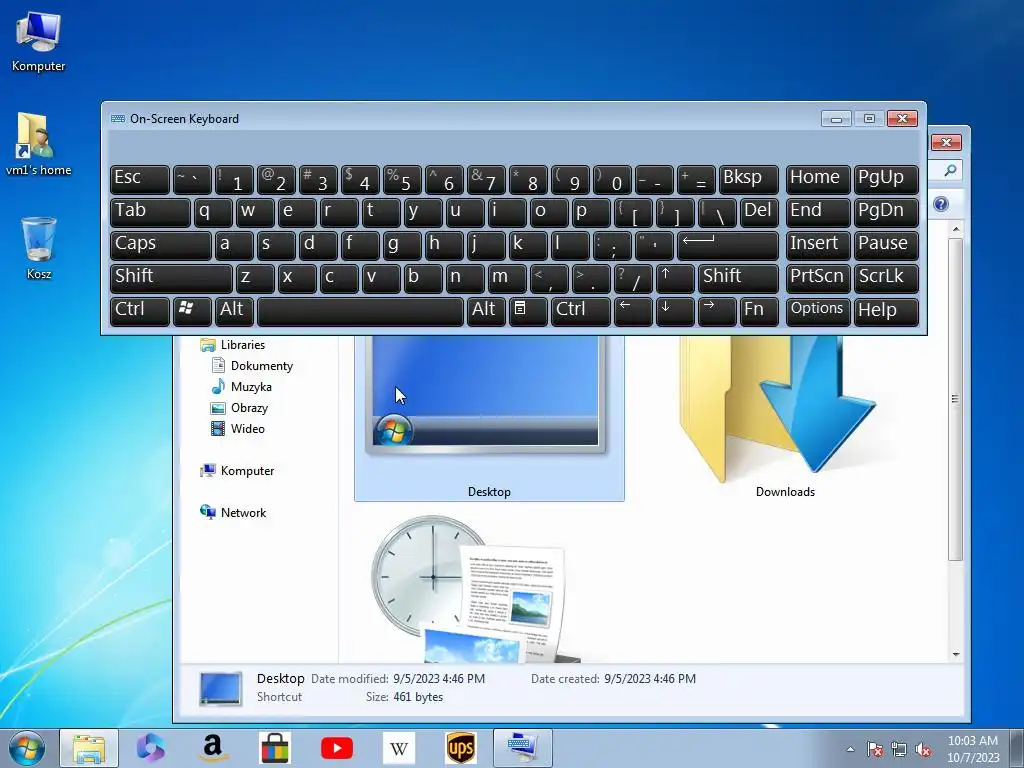Click the Windows logo key on keyboard
This screenshot has height=768, width=1024.
(191, 311)
